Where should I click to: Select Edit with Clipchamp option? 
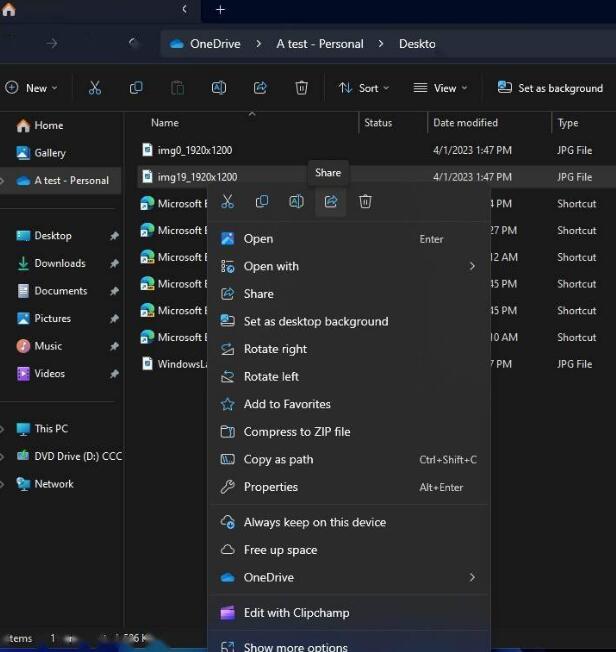[296, 613]
